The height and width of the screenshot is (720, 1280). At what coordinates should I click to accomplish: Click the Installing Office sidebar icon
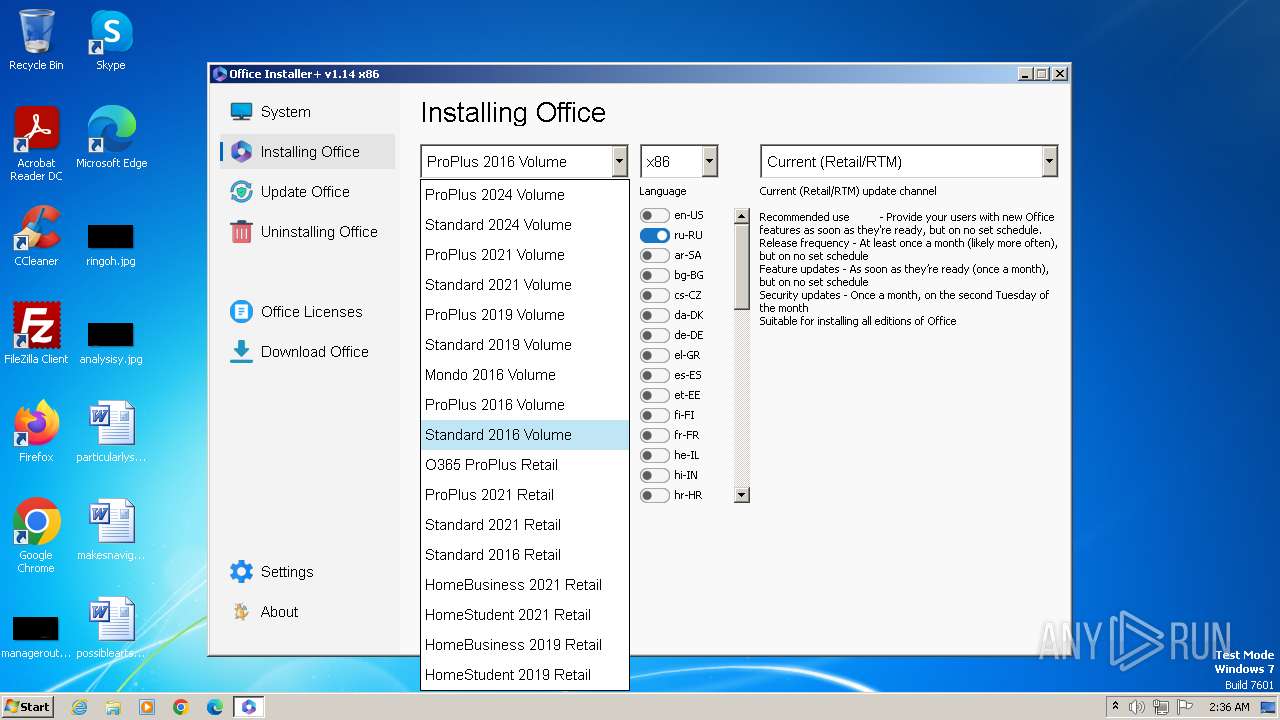(x=241, y=152)
